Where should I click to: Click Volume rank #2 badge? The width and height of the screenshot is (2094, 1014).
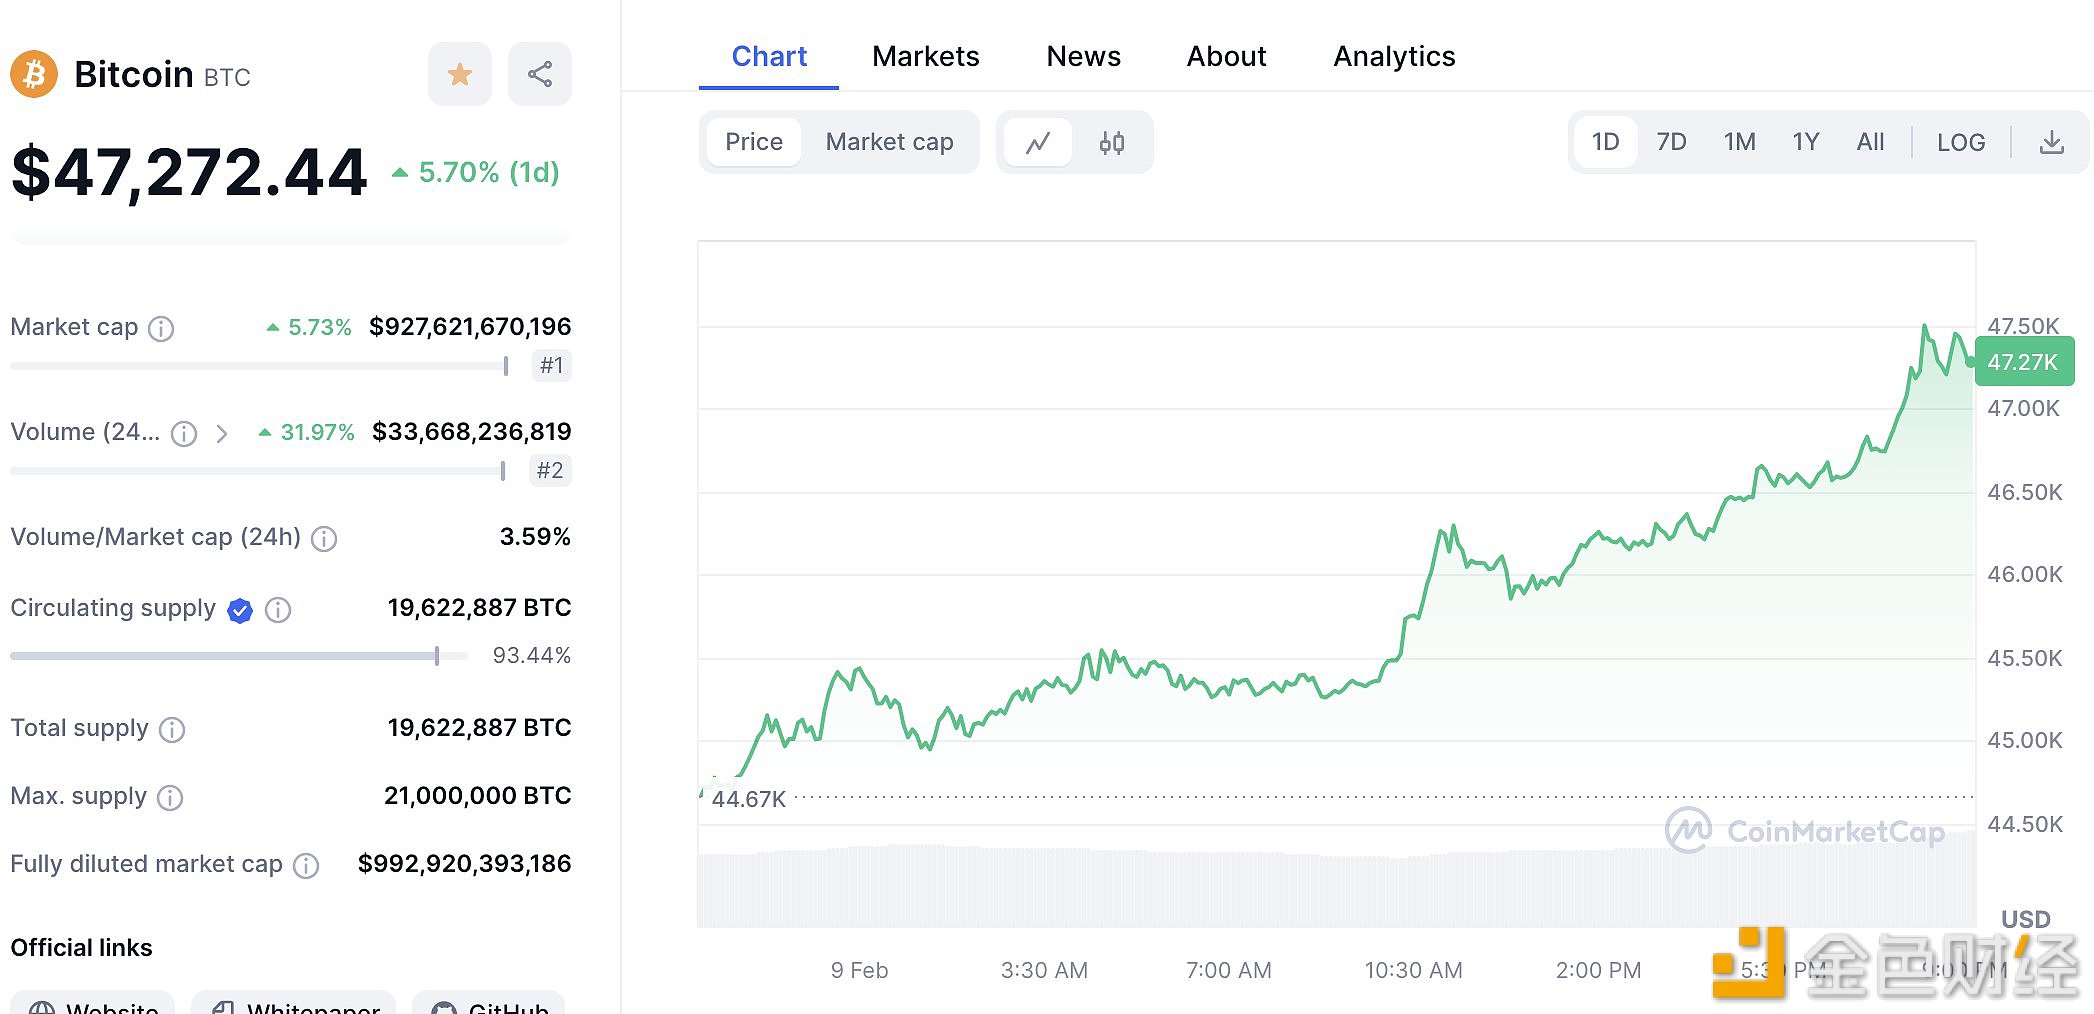point(550,471)
